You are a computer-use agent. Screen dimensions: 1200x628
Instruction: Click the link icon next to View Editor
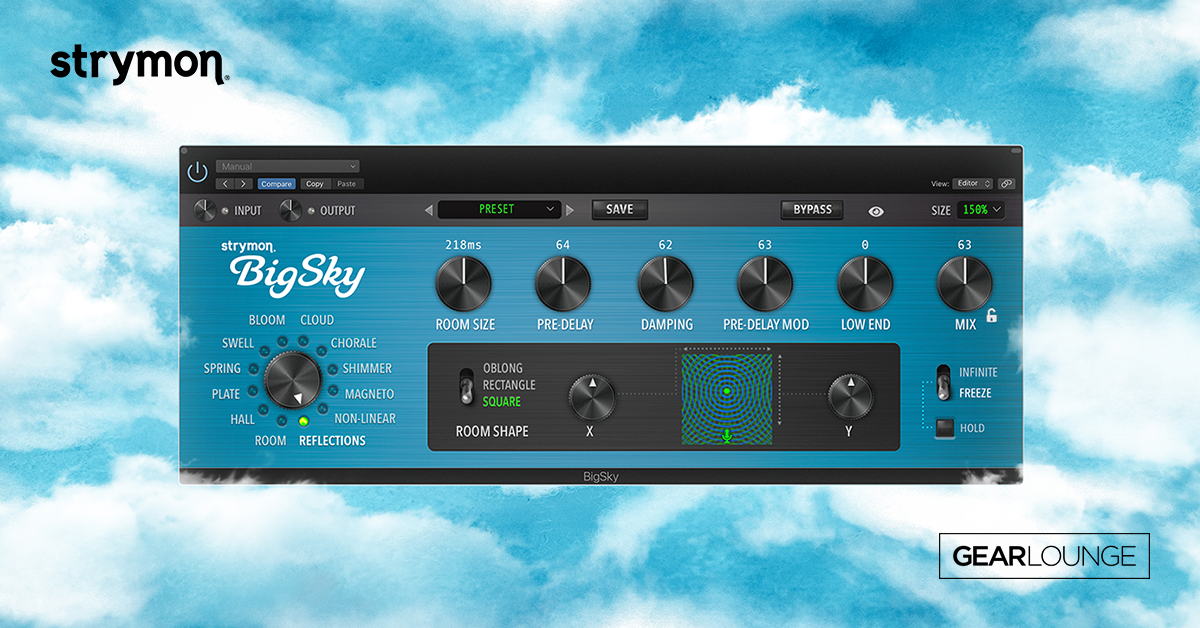click(x=1006, y=182)
